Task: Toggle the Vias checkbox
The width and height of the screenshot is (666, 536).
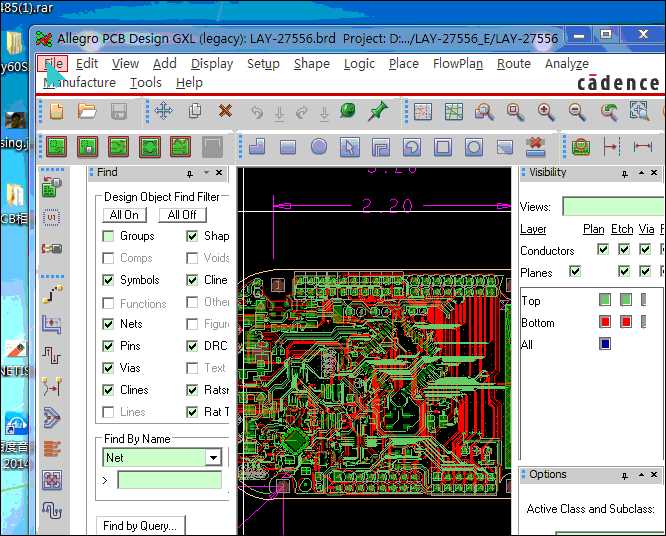Action: pos(108,368)
